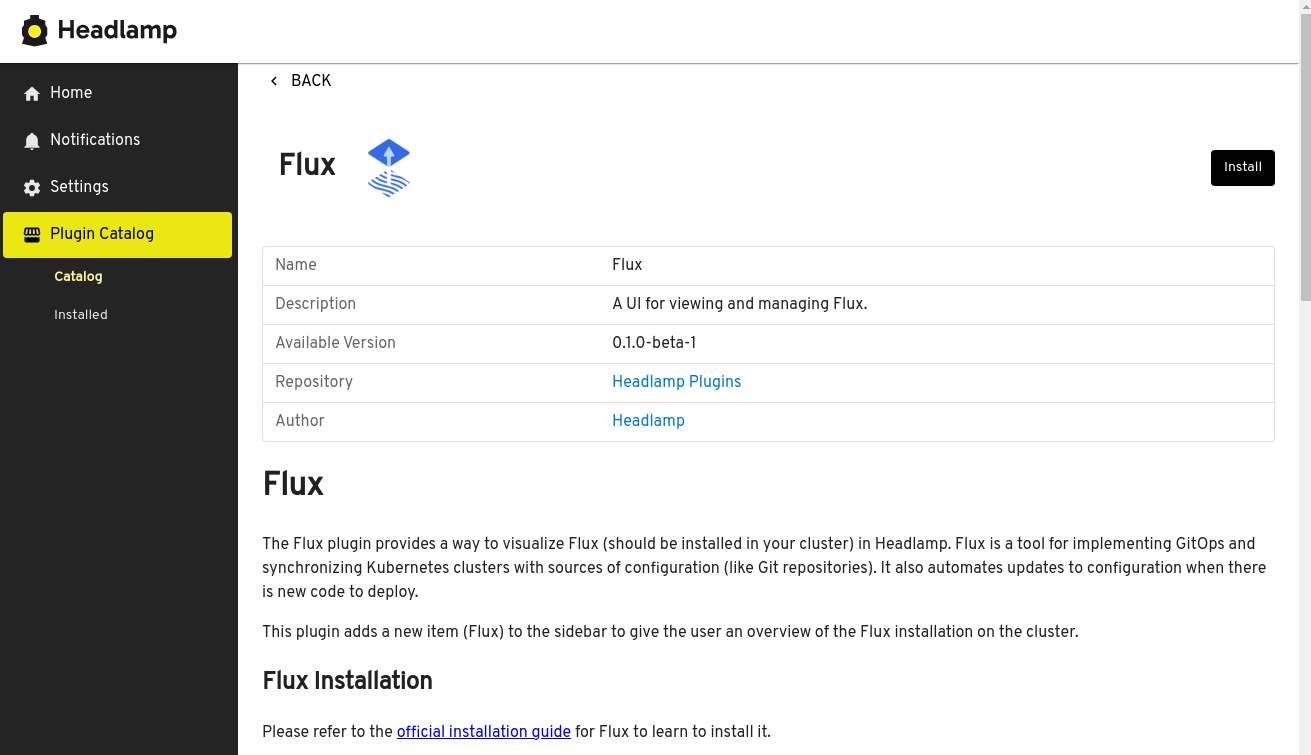Screen dimensions: 1311x755
Task: Click the Plugin Catalog icon in sidebar
Action: pos(30,234)
